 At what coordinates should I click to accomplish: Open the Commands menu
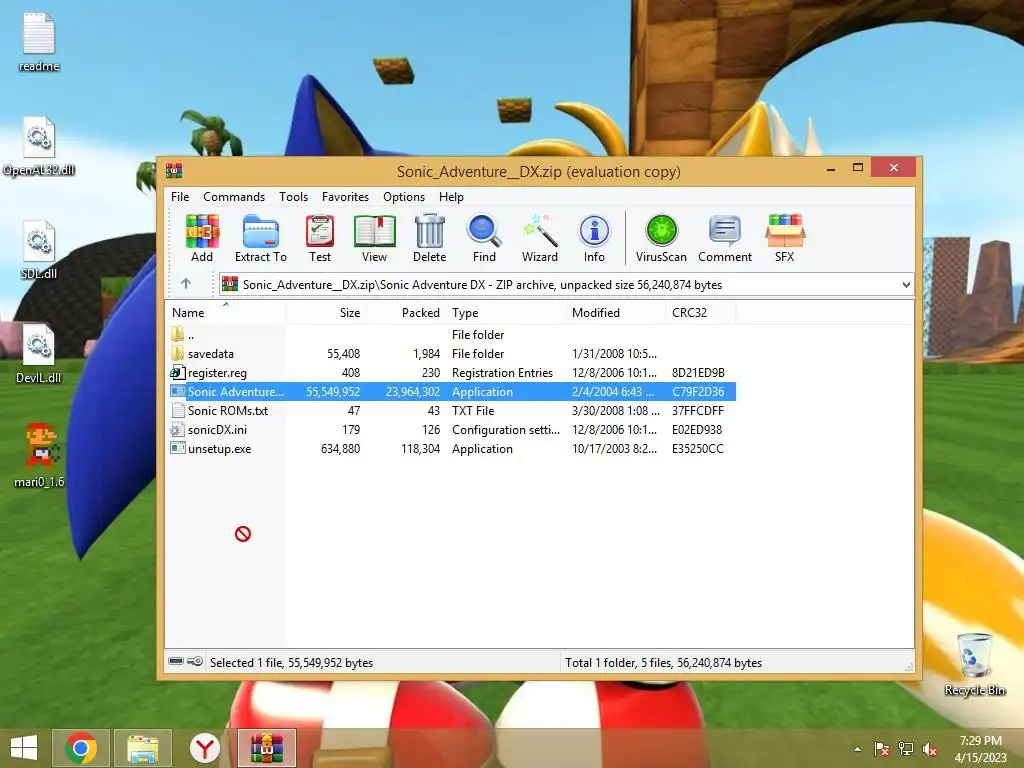click(234, 197)
